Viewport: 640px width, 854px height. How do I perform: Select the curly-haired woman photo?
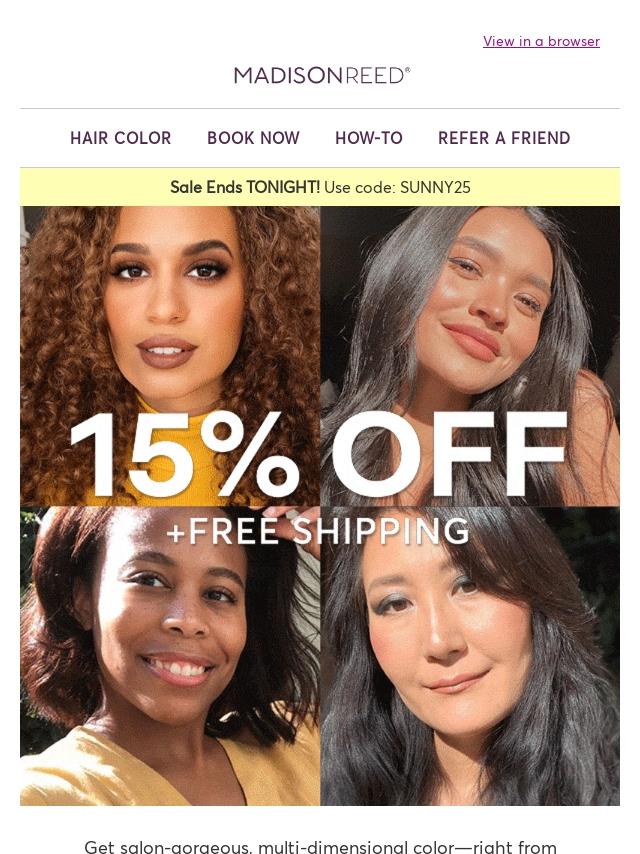pos(170,356)
